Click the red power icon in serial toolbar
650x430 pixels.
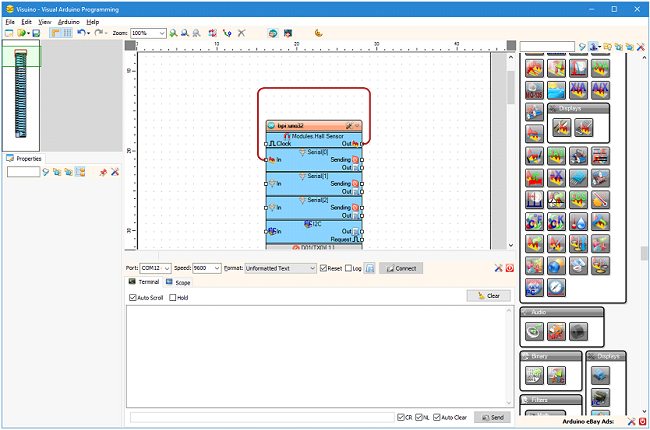509,268
